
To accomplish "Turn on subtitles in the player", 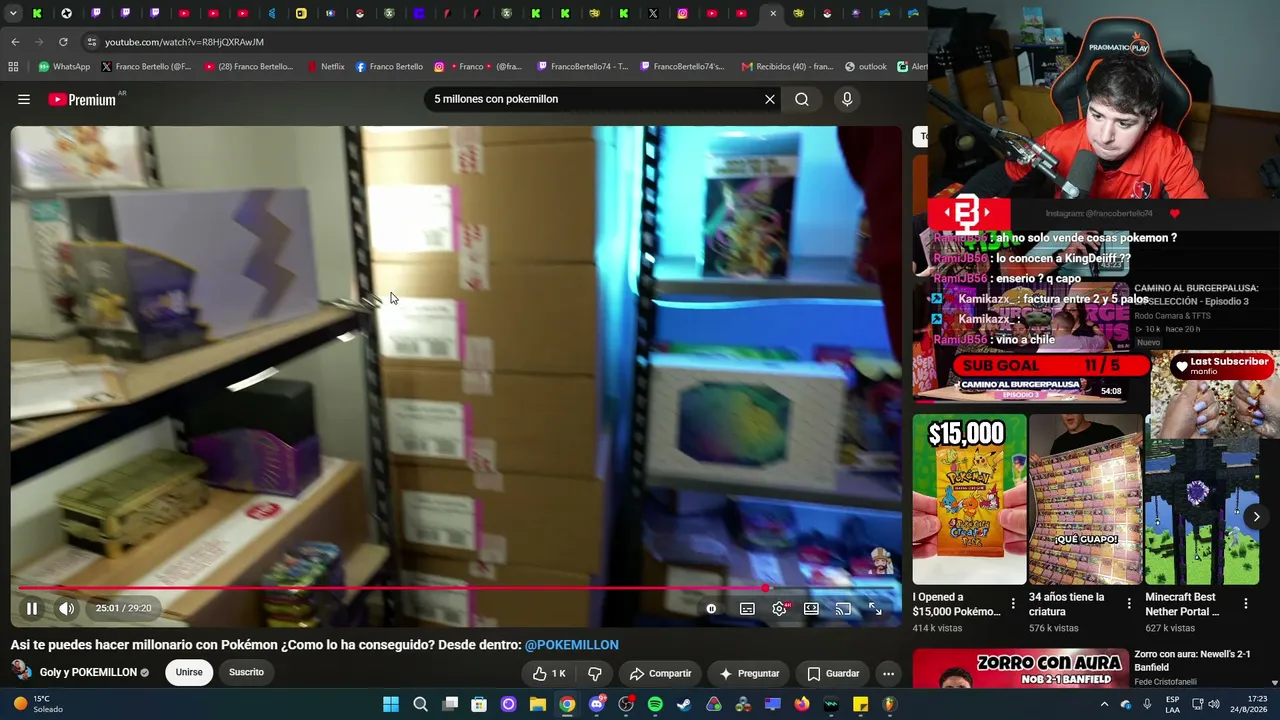I will point(747,608).
